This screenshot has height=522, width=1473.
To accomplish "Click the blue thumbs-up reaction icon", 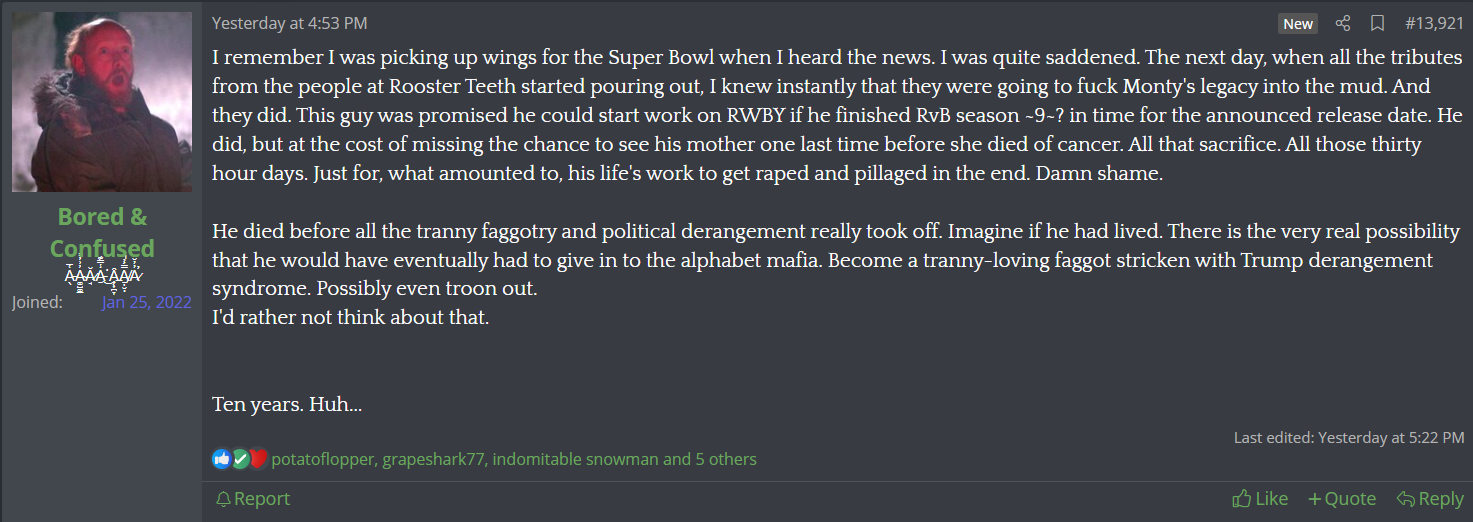I will pos(222,459).
